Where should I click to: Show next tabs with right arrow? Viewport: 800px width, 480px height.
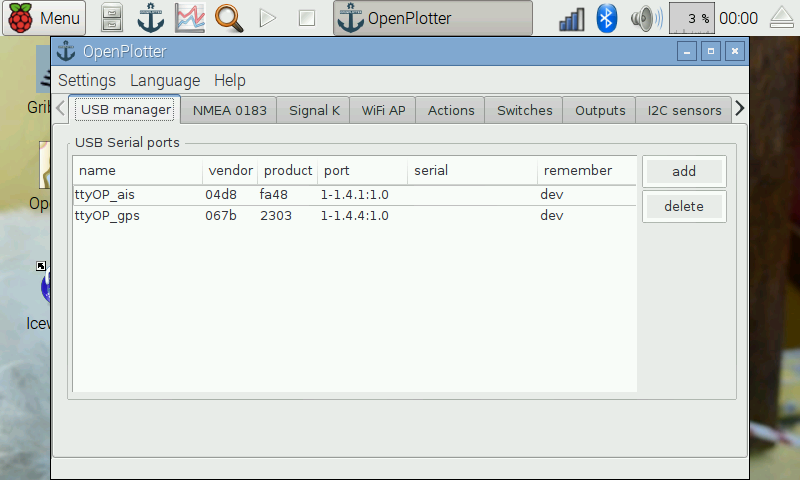[x=740, y=108]
